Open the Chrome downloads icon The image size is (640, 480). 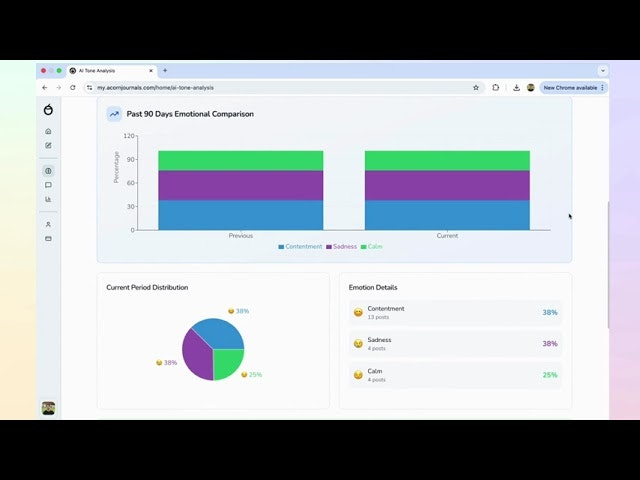(516, 87)
